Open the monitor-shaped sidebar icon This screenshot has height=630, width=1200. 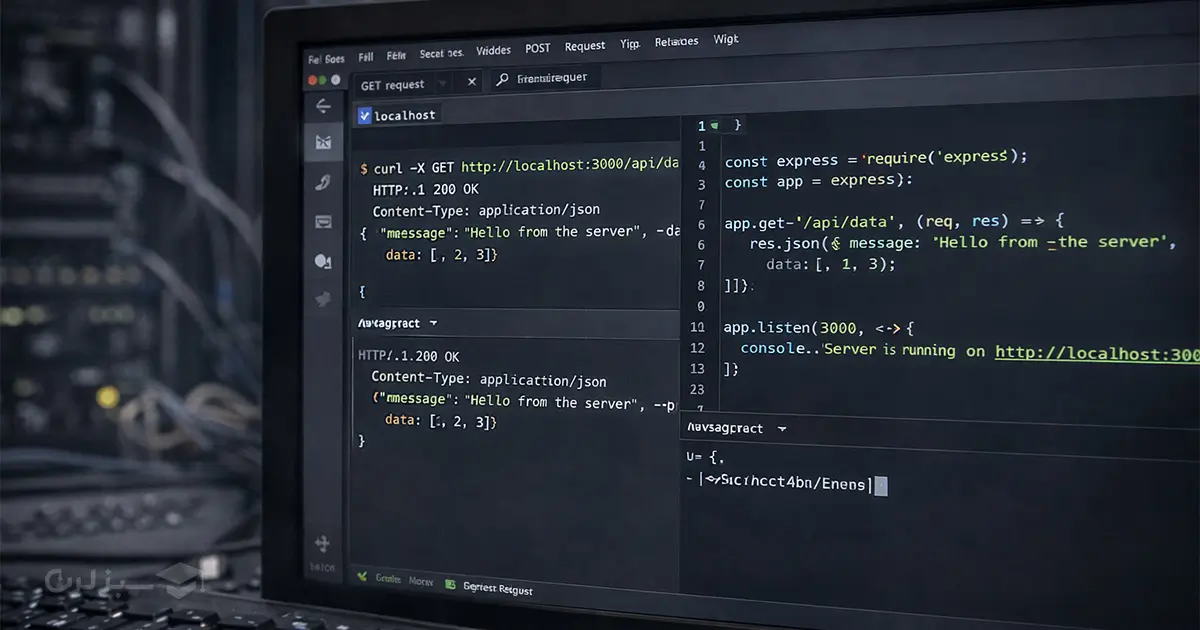click(323, 222)
